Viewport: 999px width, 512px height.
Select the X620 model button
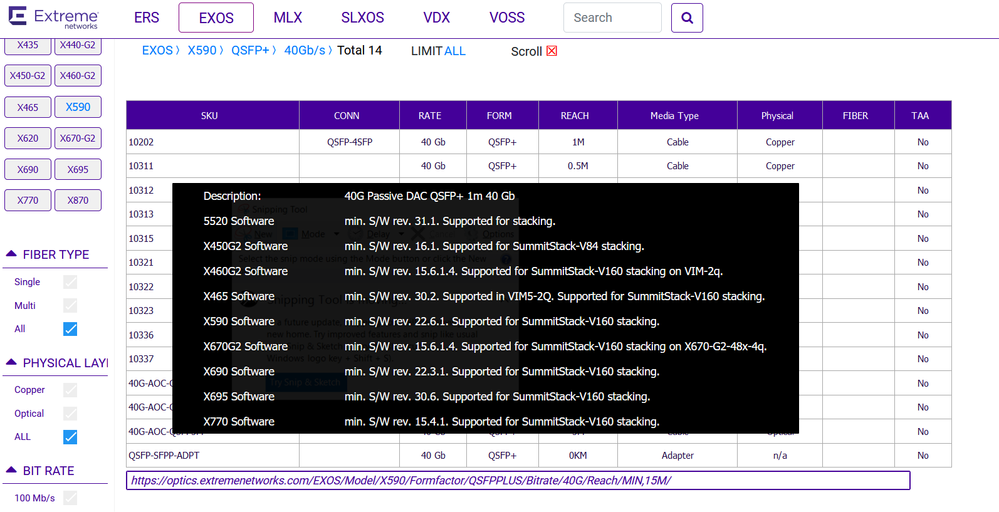27,138
